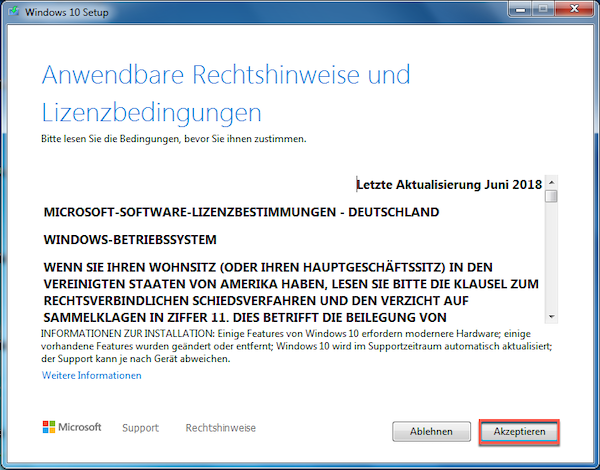
Task: Click the license text scroll-down arrow
Action: [551, 317]
